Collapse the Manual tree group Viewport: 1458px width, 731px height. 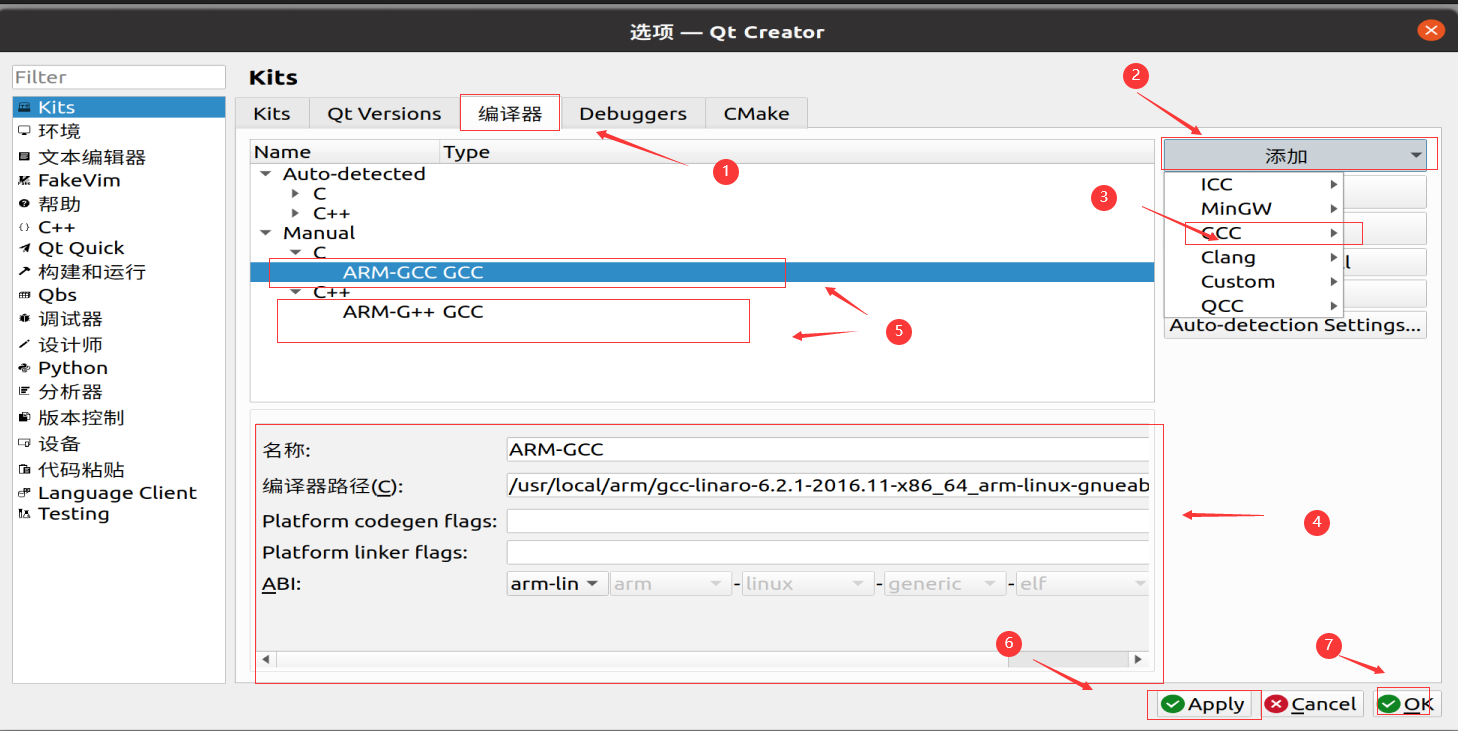[265, 233]
